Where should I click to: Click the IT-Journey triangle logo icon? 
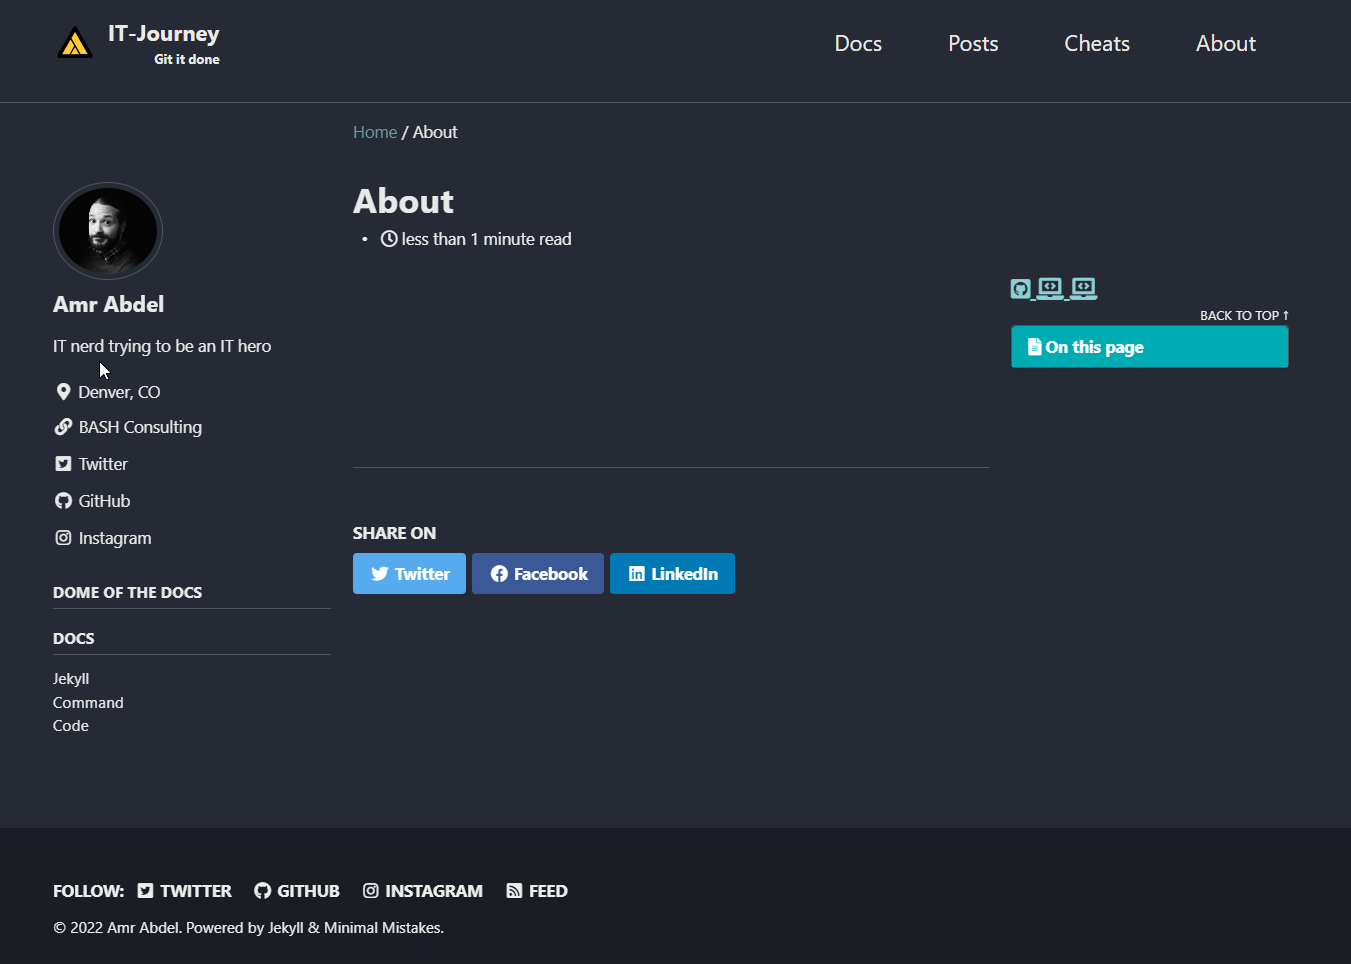[x=75, y=43]
